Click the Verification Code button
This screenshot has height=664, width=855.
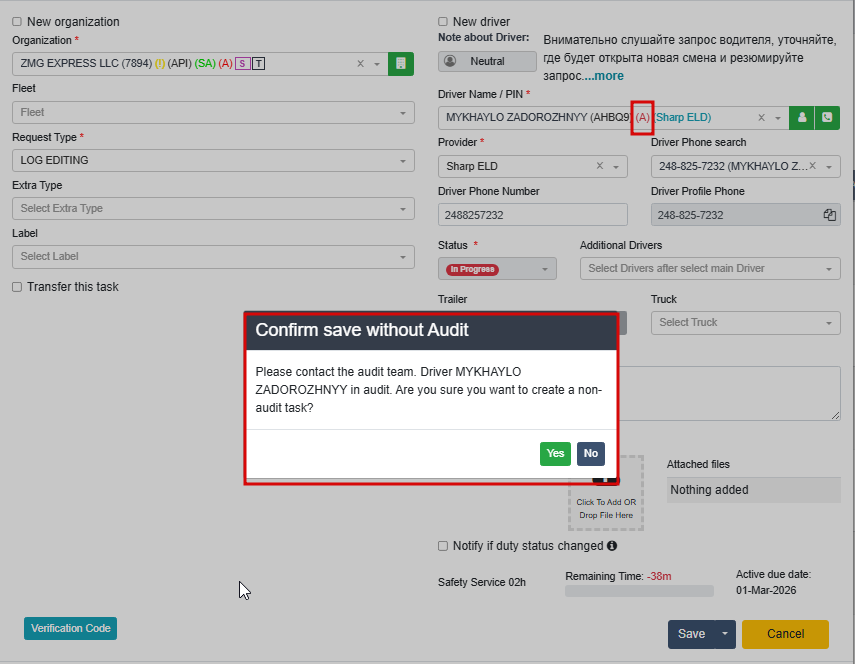point(70,629)
